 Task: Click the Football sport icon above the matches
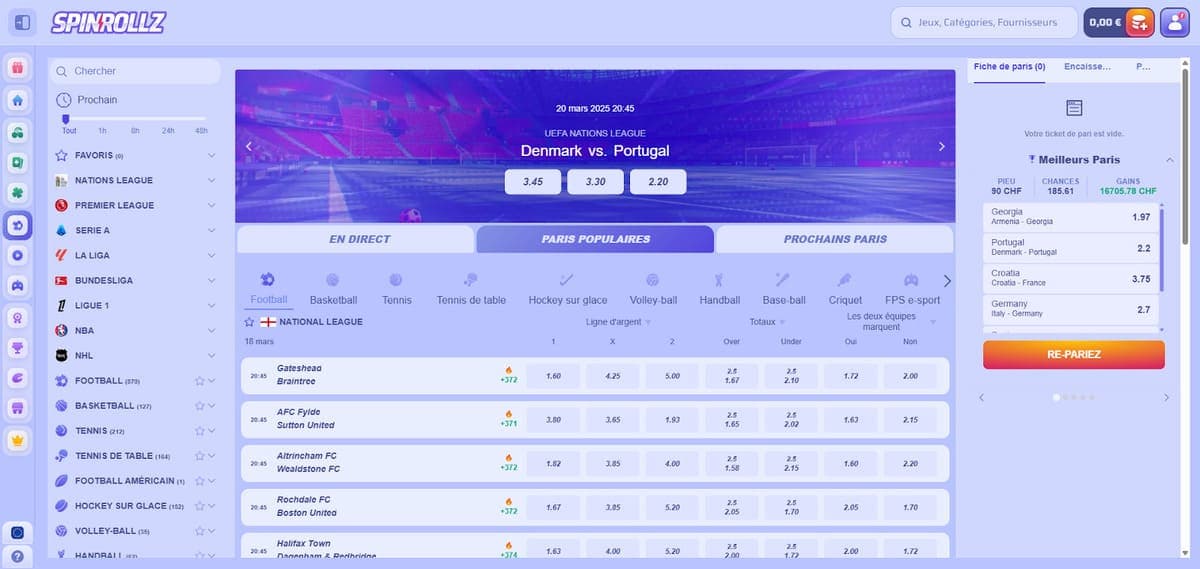(x=267, y=280)
